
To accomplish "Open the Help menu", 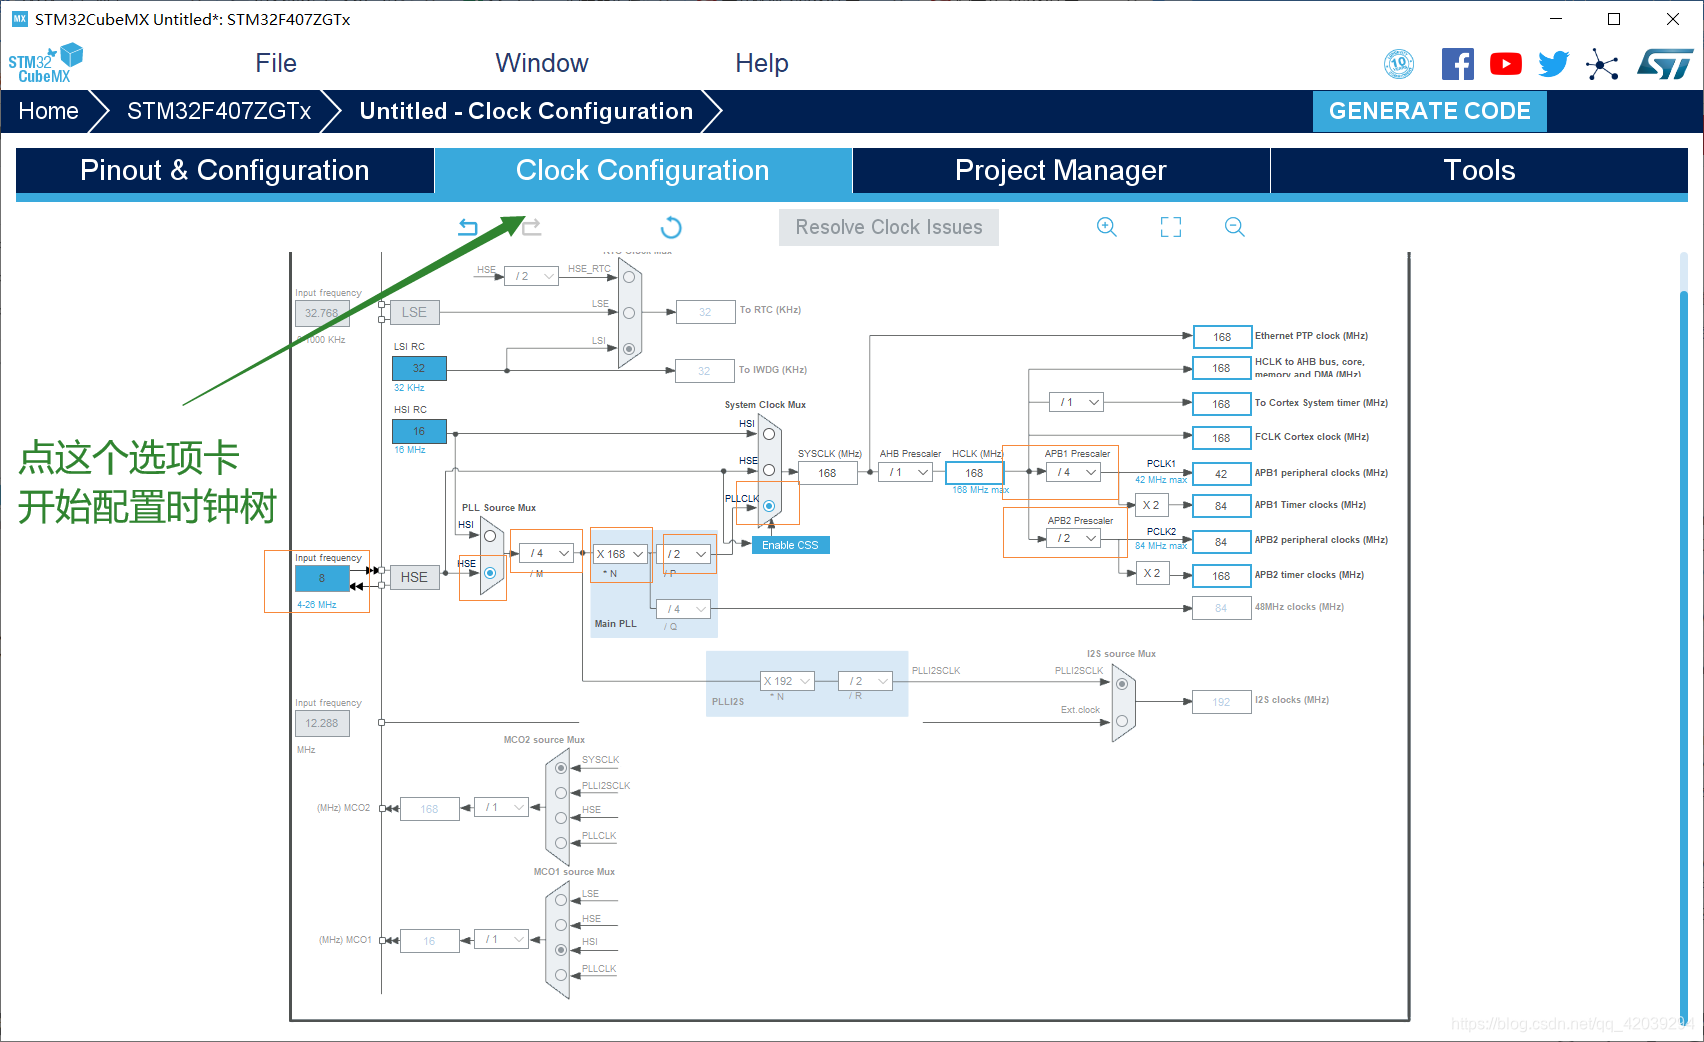I will (762, 63).
